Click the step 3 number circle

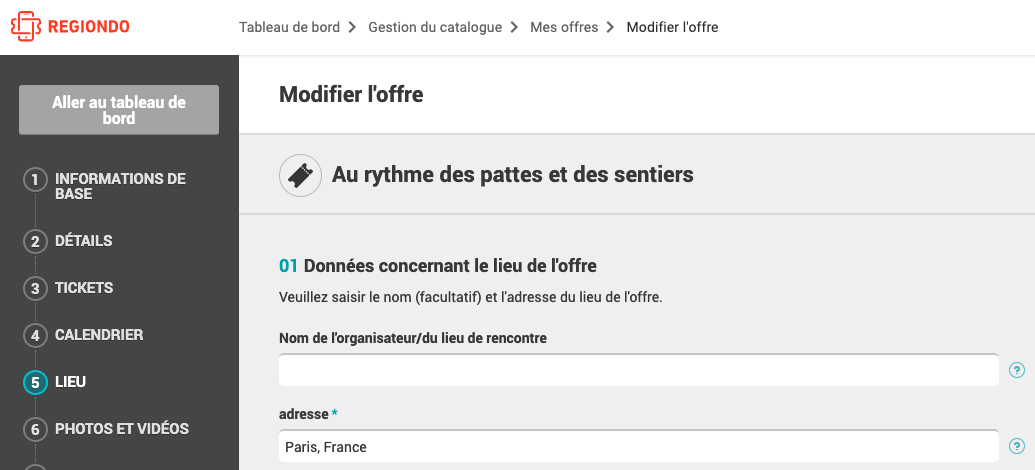click(x=35, y=288)
